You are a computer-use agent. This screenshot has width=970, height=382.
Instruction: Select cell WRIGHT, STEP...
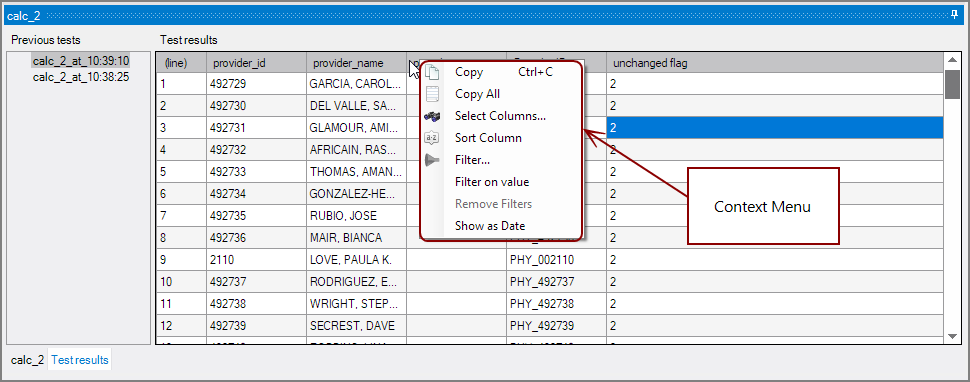(x=356, y=303)
